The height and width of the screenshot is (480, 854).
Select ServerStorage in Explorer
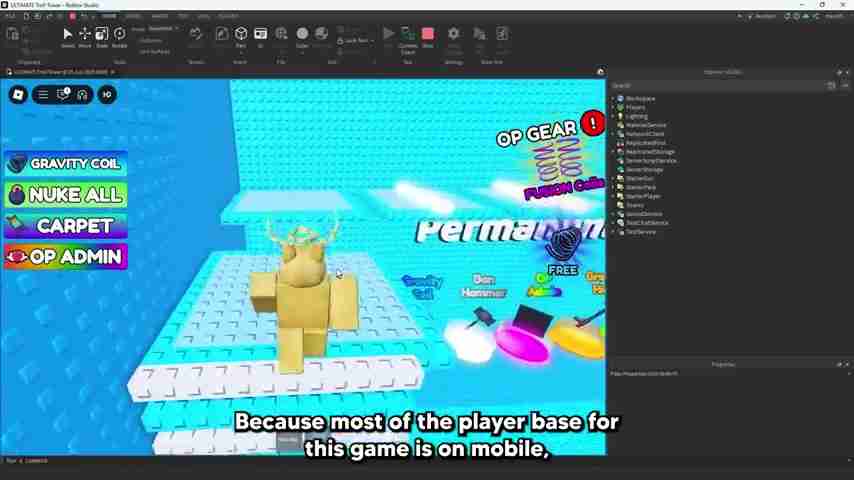pos(644,170)
